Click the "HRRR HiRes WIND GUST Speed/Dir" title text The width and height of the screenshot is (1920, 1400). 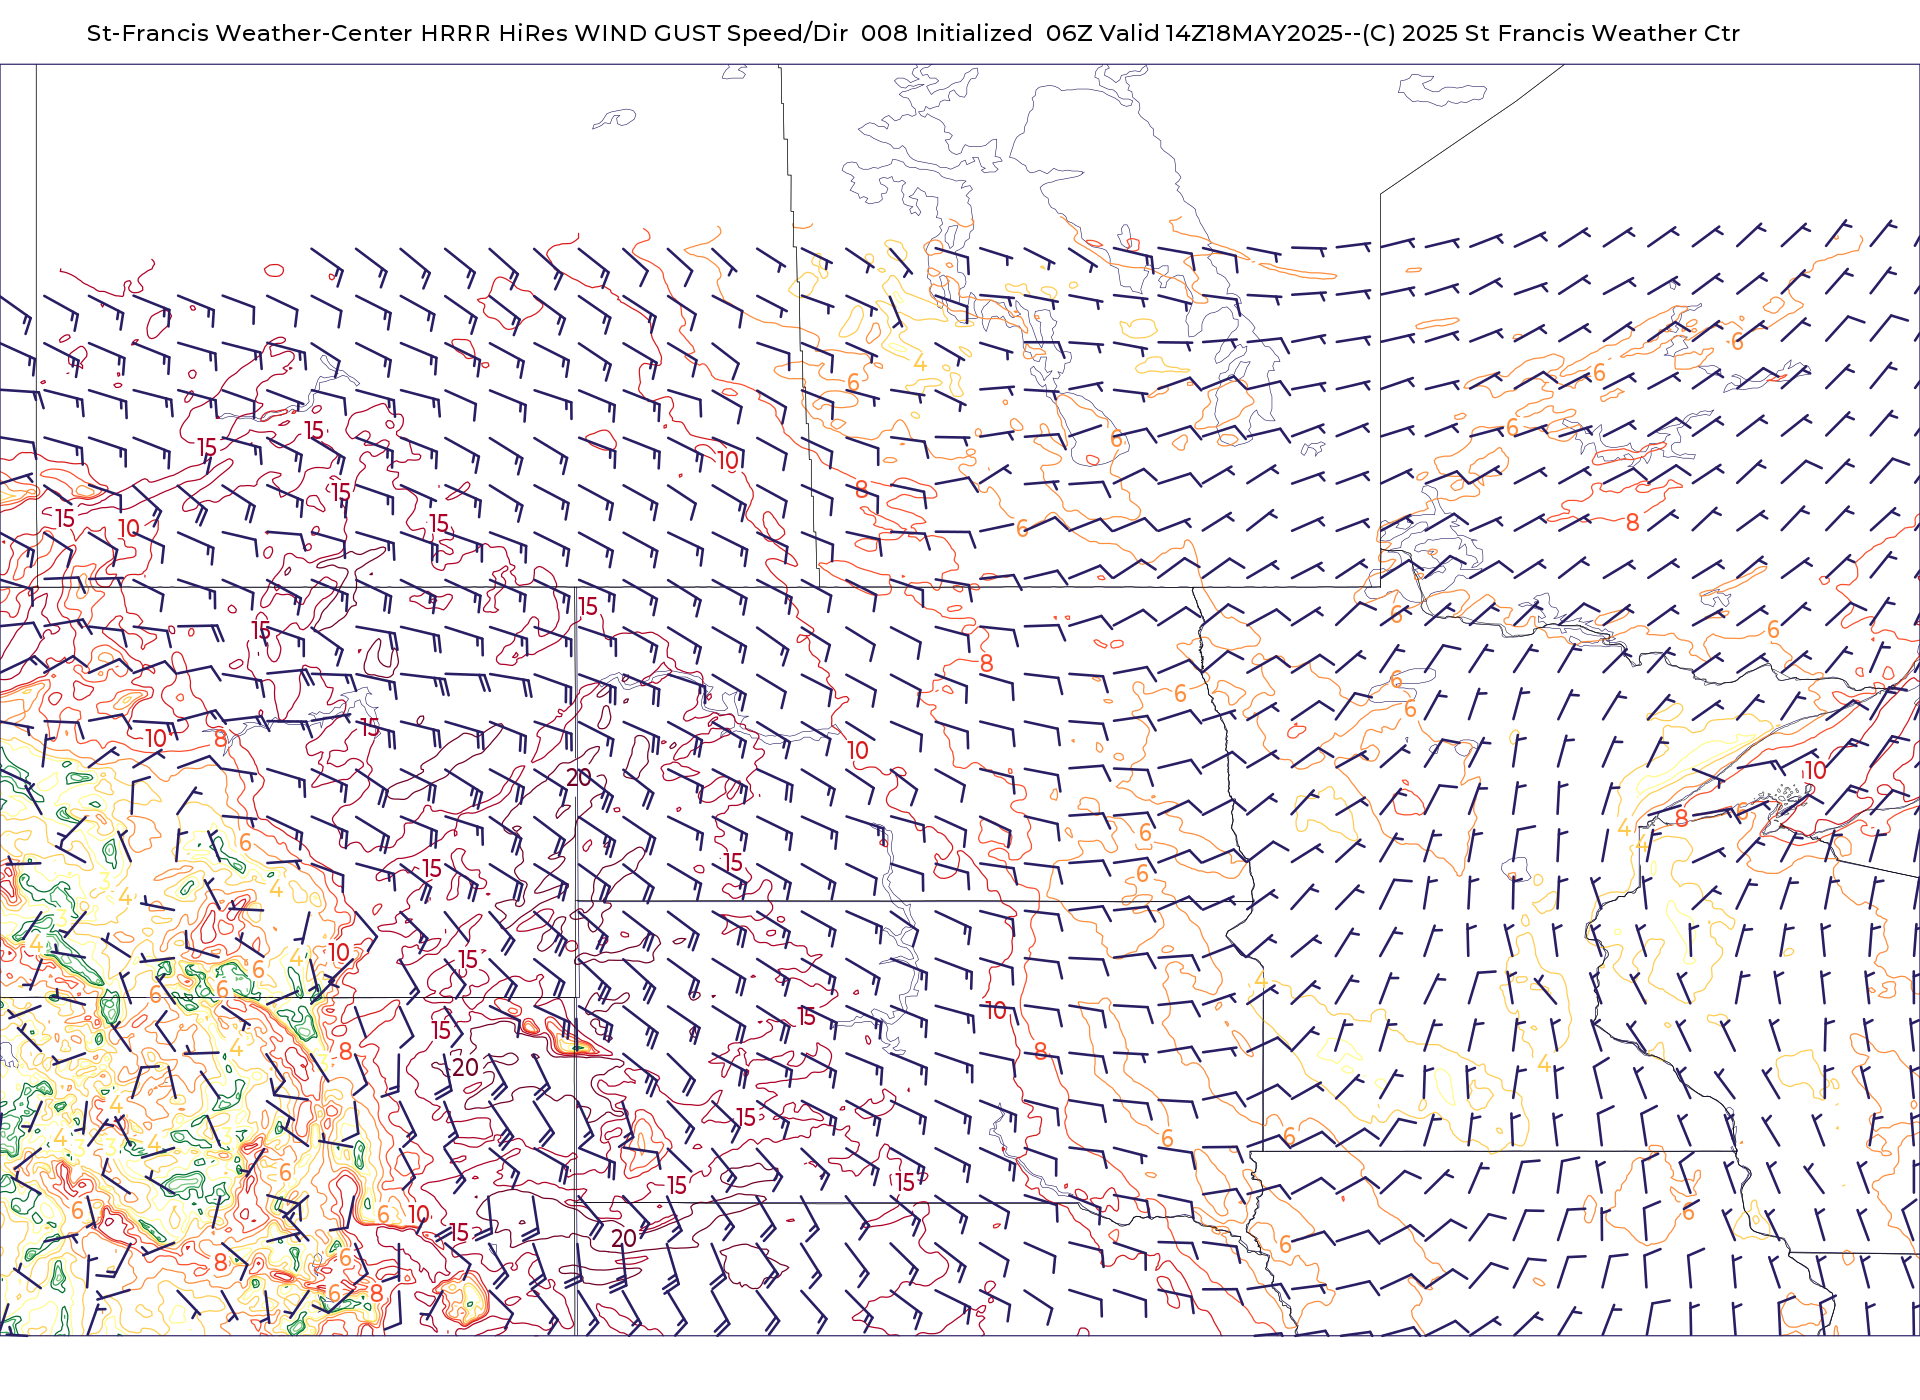634,34
